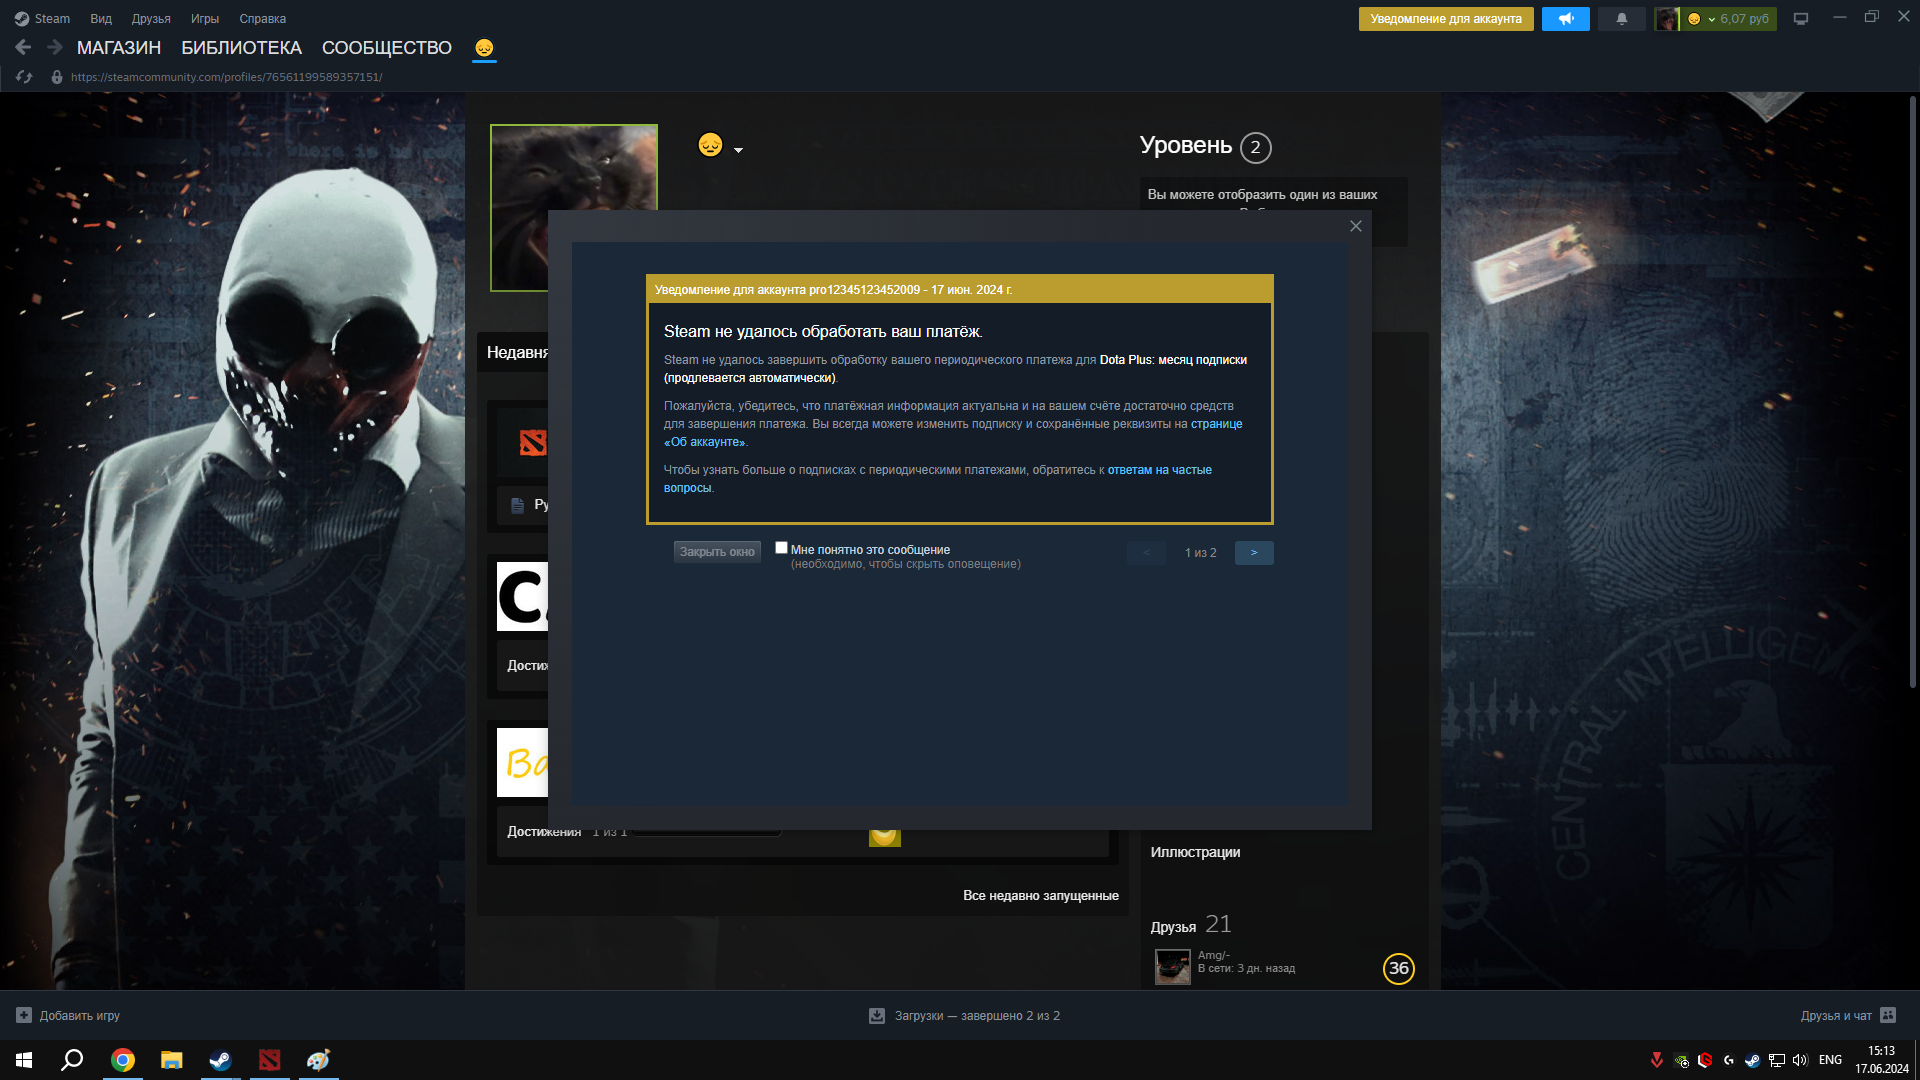Open friend Amg/- avatar thumbnail
This screenshot has height=1080, width=1920.
click(x=1172, y=967)
